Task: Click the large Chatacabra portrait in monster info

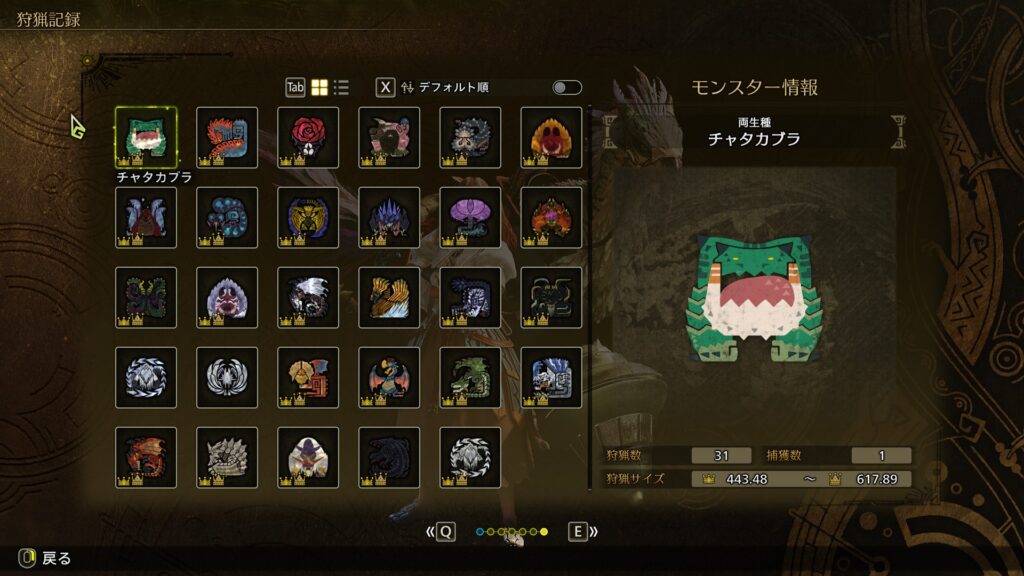Action: (x=754, y=299)
